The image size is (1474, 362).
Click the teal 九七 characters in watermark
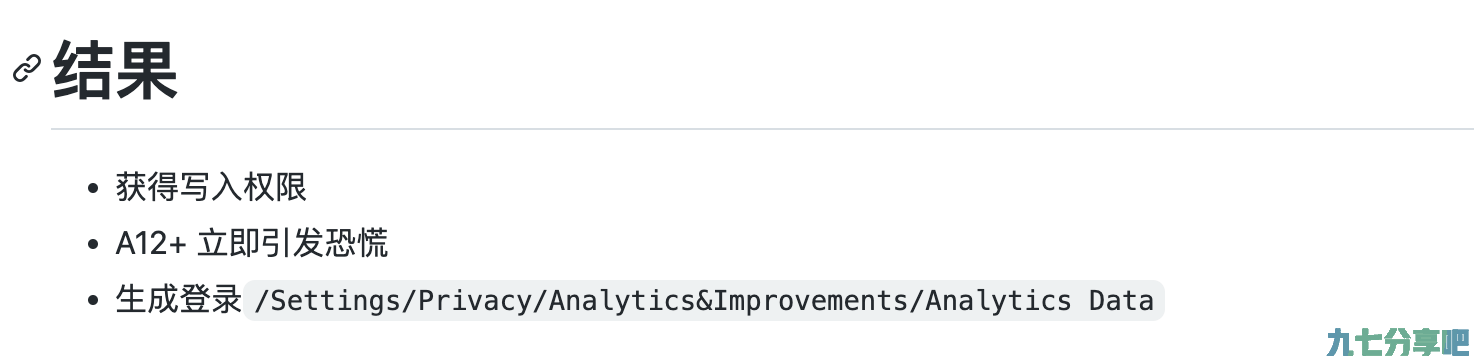1354,342
